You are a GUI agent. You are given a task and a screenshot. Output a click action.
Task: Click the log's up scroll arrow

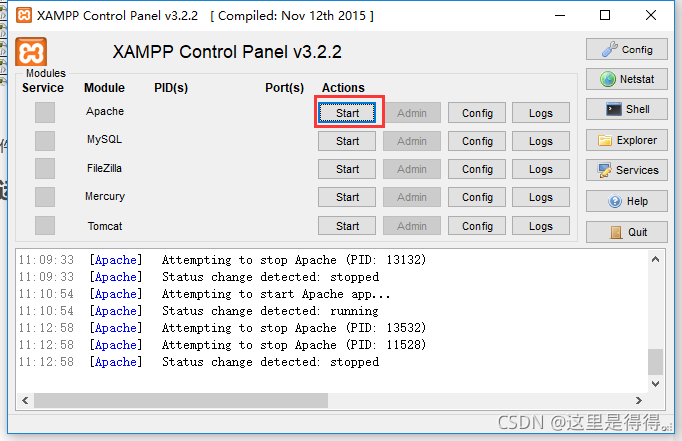pos(655,259)
